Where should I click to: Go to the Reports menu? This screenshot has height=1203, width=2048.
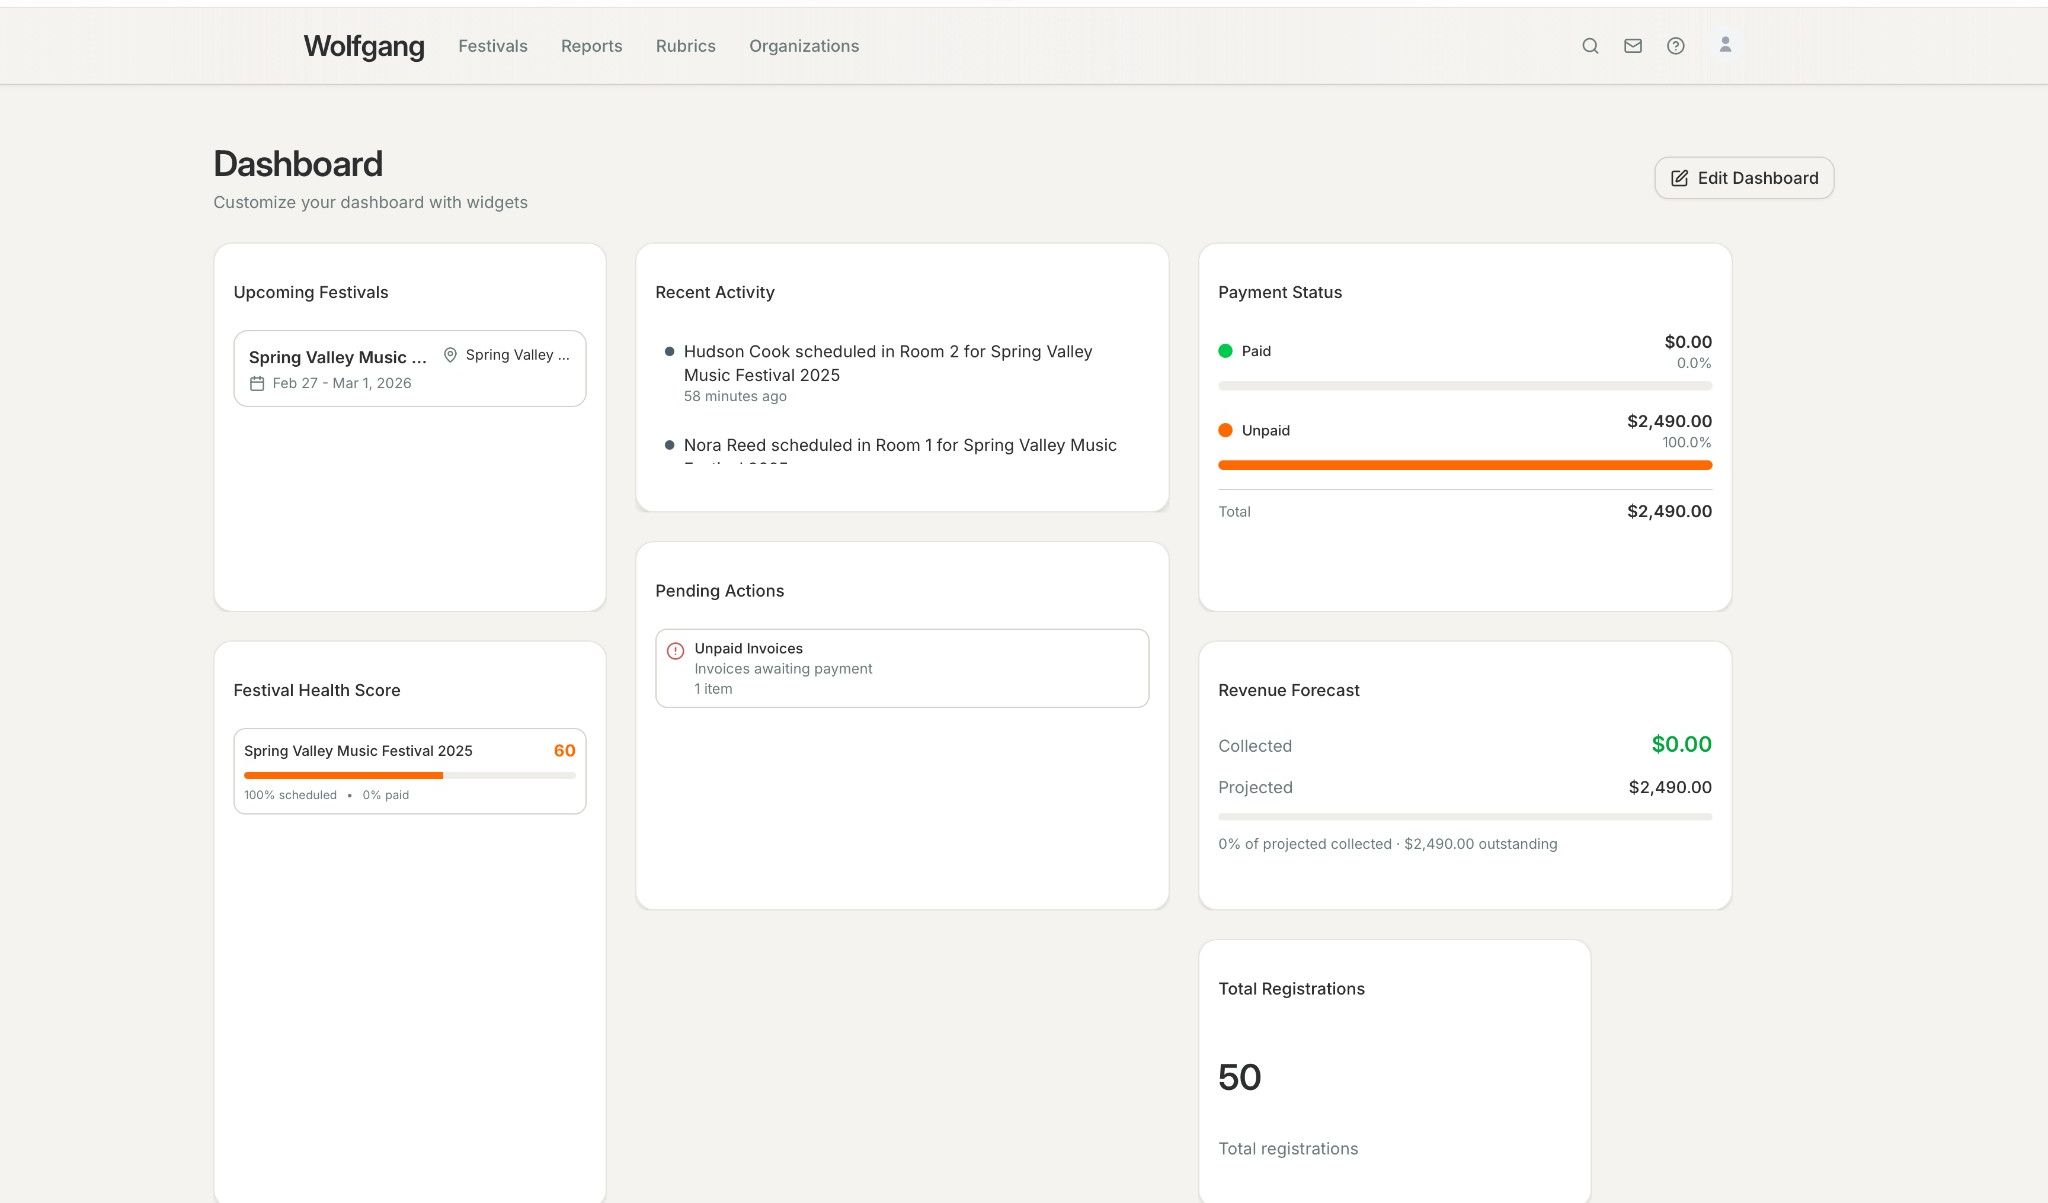[591, 46]
